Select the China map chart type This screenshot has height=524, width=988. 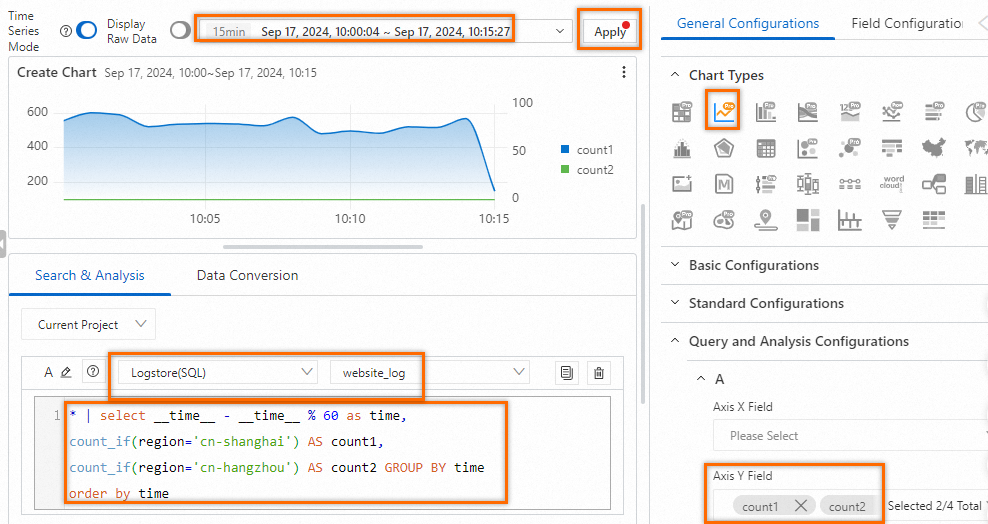coord(934,149)
